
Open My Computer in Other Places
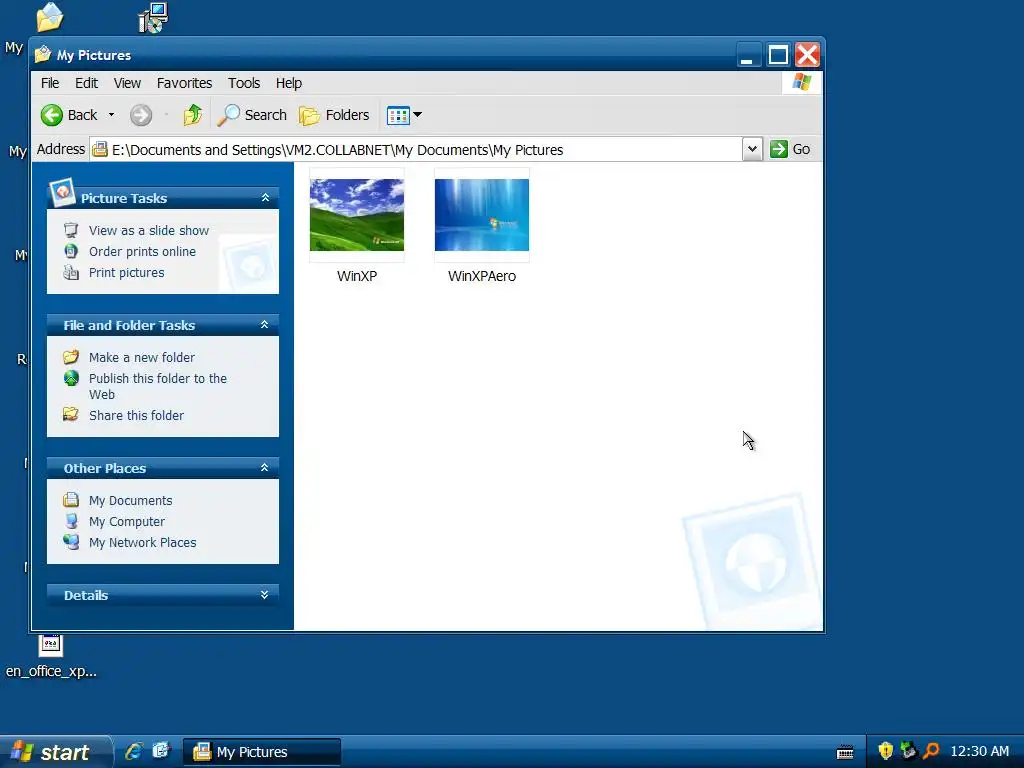tap(127, 521)
